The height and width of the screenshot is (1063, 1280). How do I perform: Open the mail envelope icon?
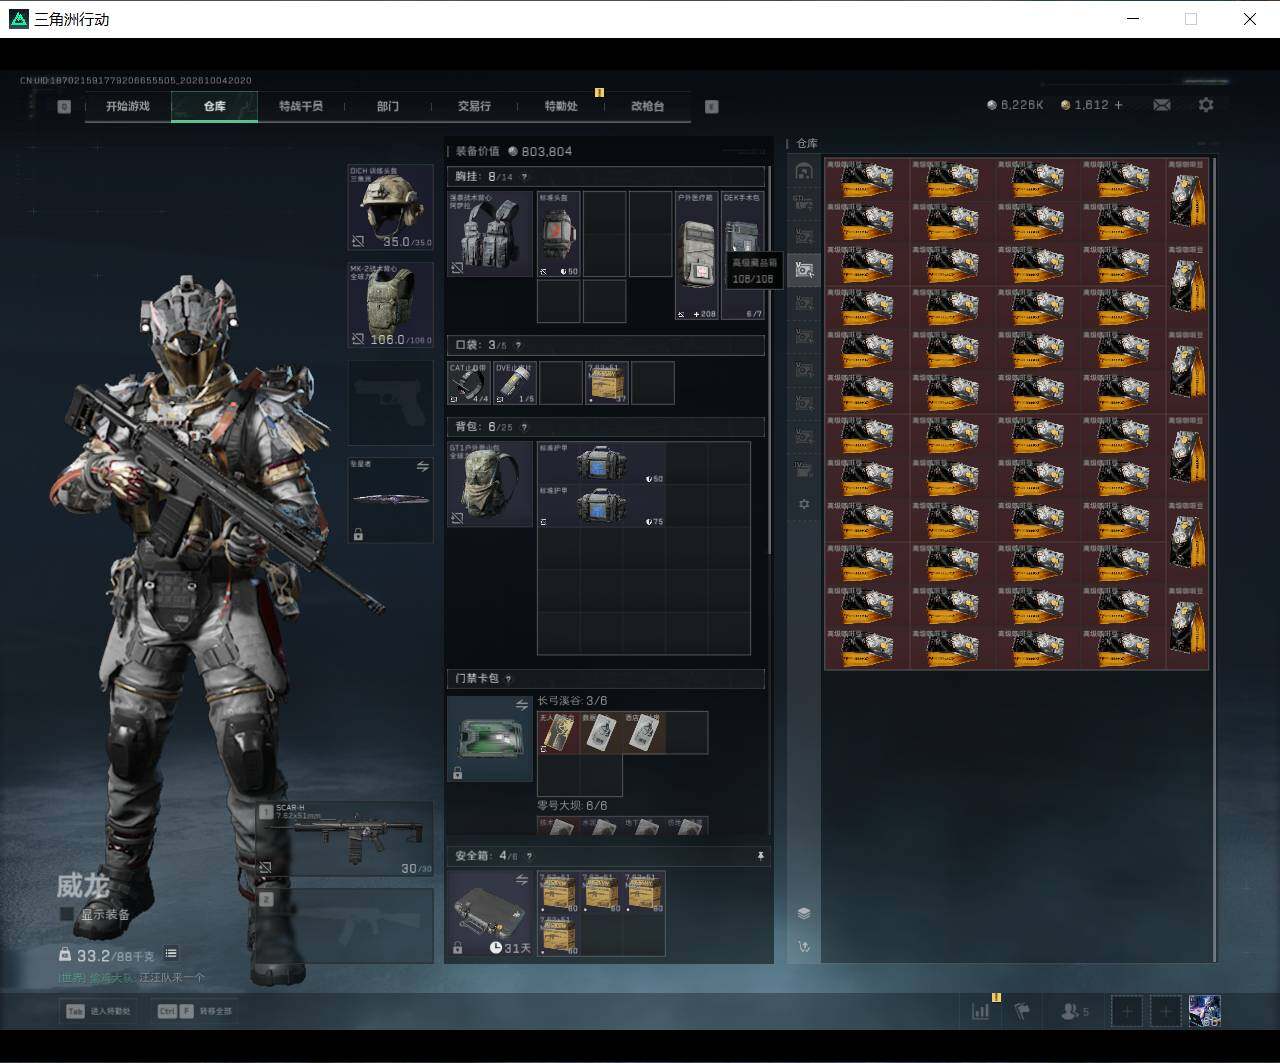click(1161, 105)
